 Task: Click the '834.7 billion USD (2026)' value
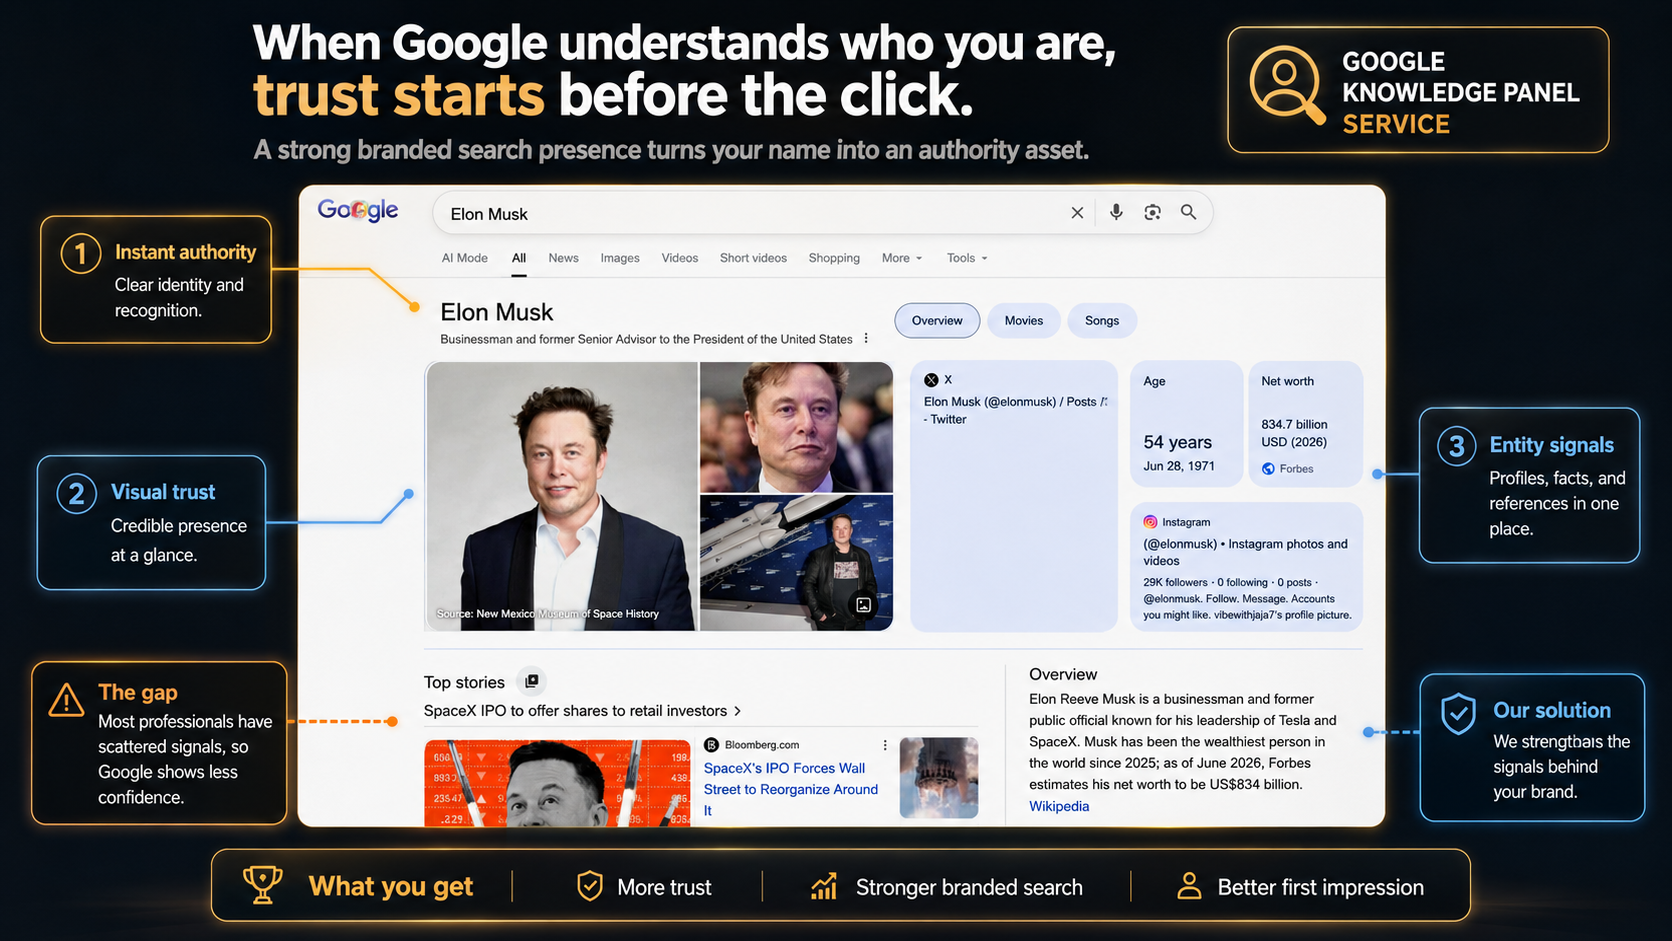point(1294,433)
